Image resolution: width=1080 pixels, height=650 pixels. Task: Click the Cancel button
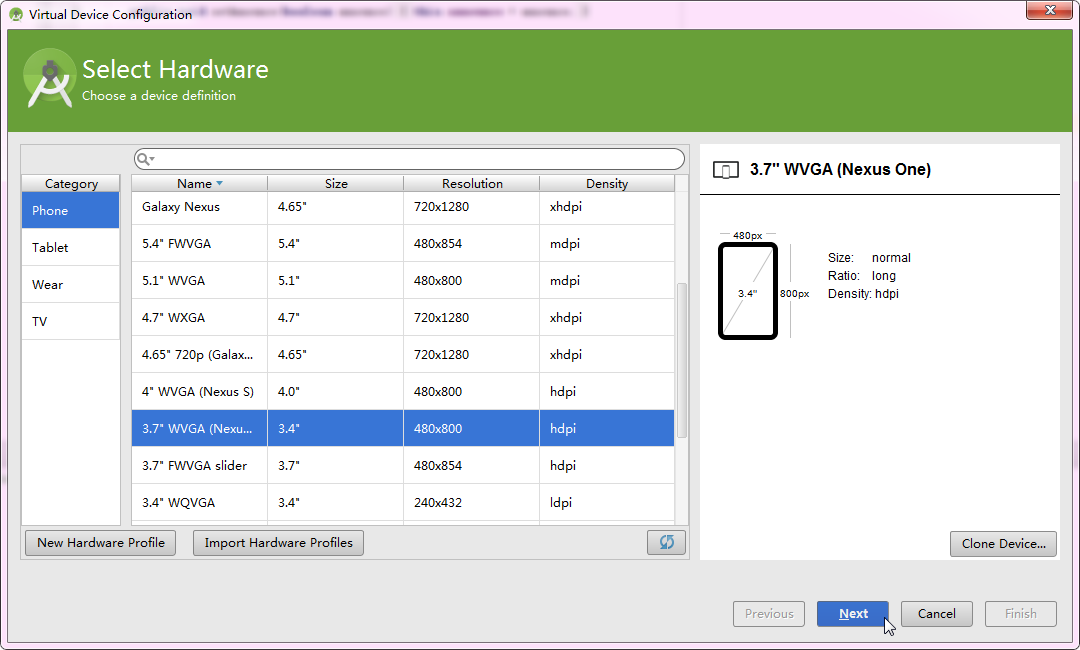(937, 614)
